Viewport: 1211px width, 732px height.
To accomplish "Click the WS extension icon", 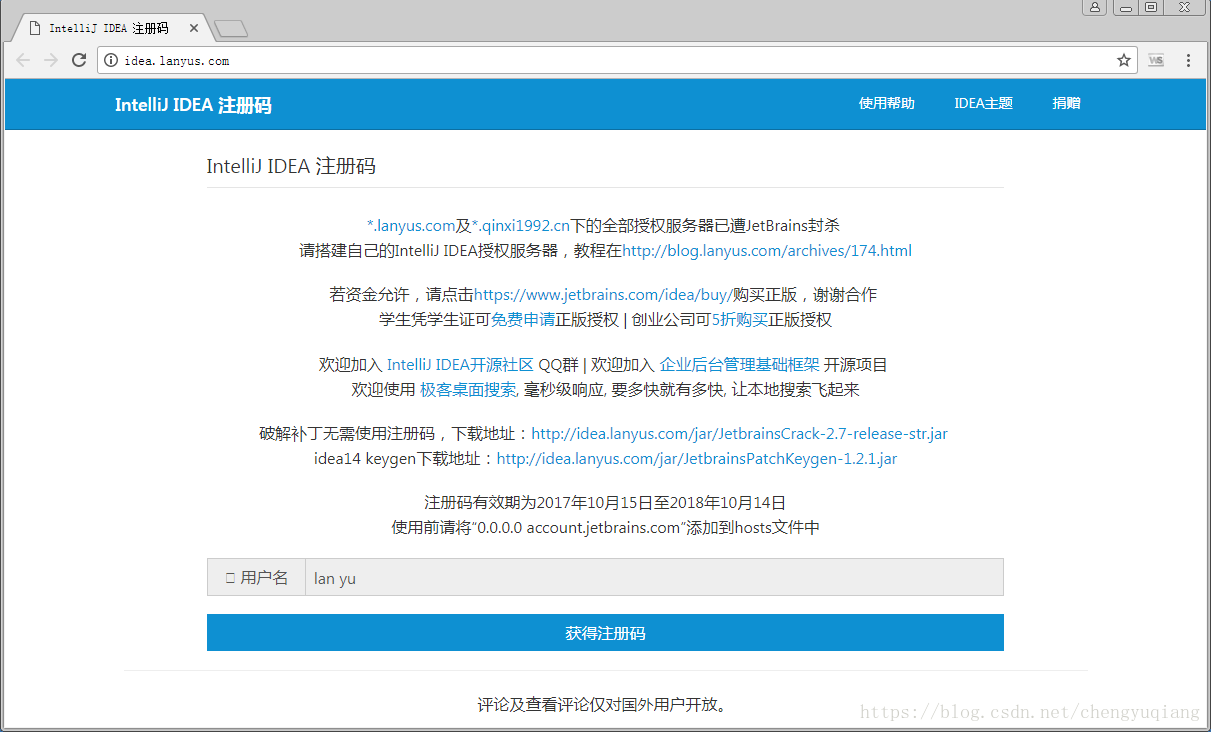I will coord(1156,61).
